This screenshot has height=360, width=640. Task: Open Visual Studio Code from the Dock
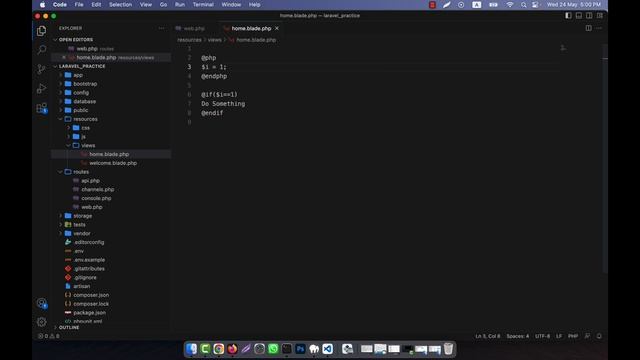(327, 349)
